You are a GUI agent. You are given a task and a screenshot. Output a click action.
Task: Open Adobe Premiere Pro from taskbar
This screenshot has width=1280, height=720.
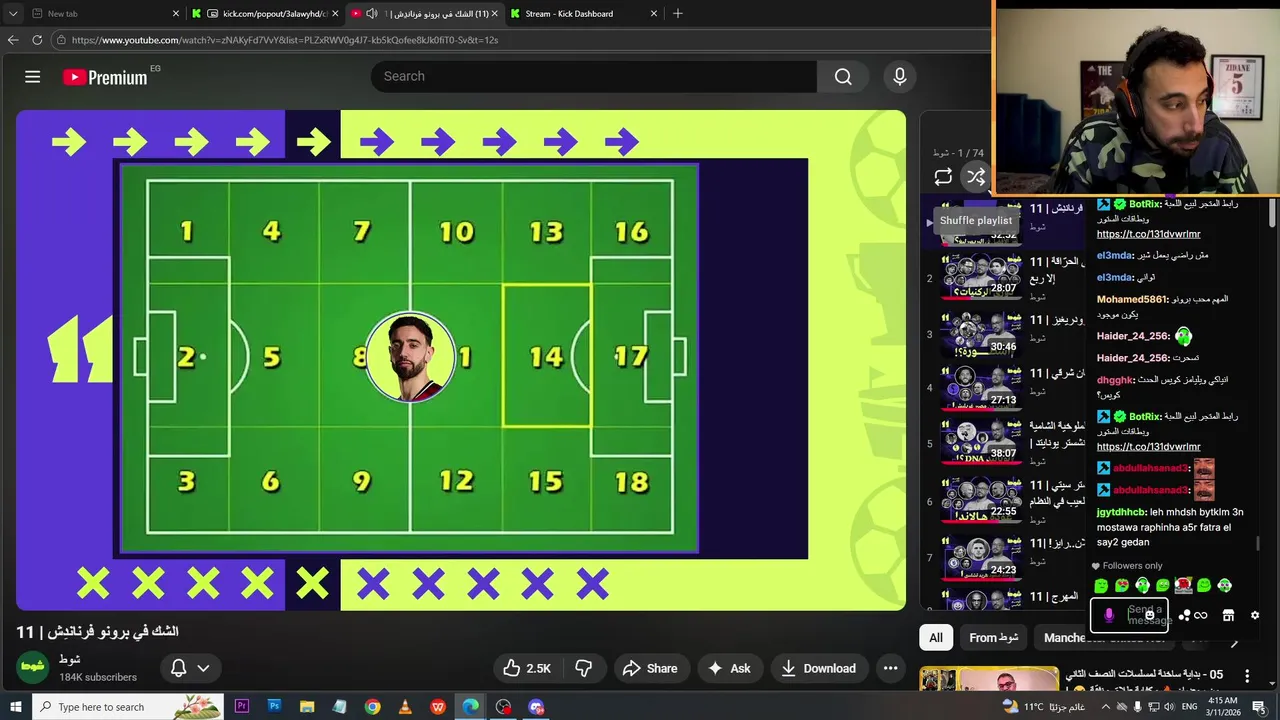click(241, 707)
